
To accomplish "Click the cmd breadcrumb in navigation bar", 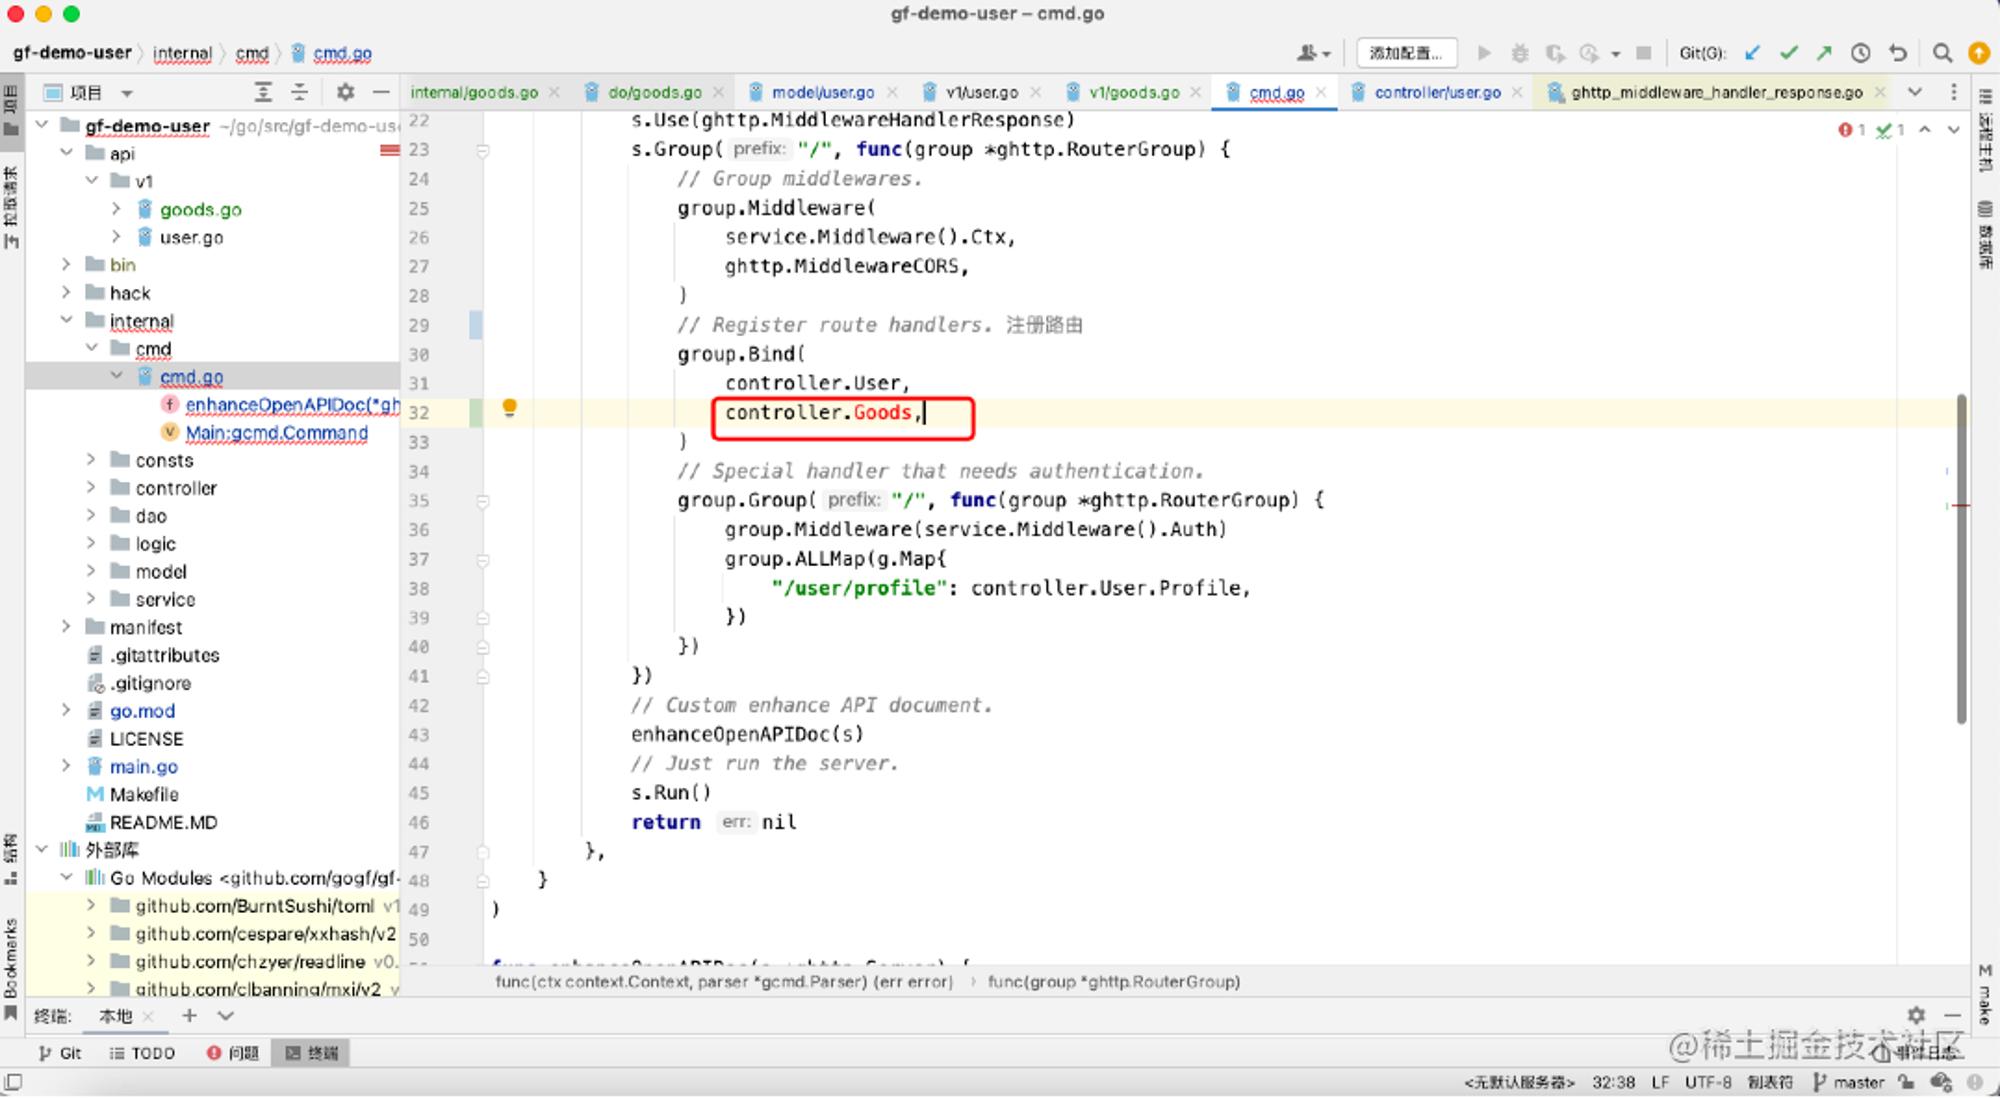I will [252, 53].
